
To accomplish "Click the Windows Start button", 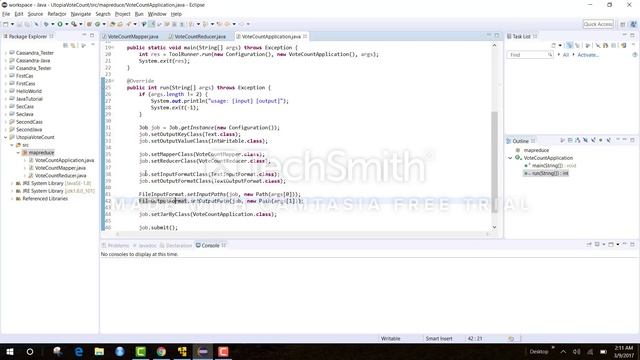I will click(9, 351).
